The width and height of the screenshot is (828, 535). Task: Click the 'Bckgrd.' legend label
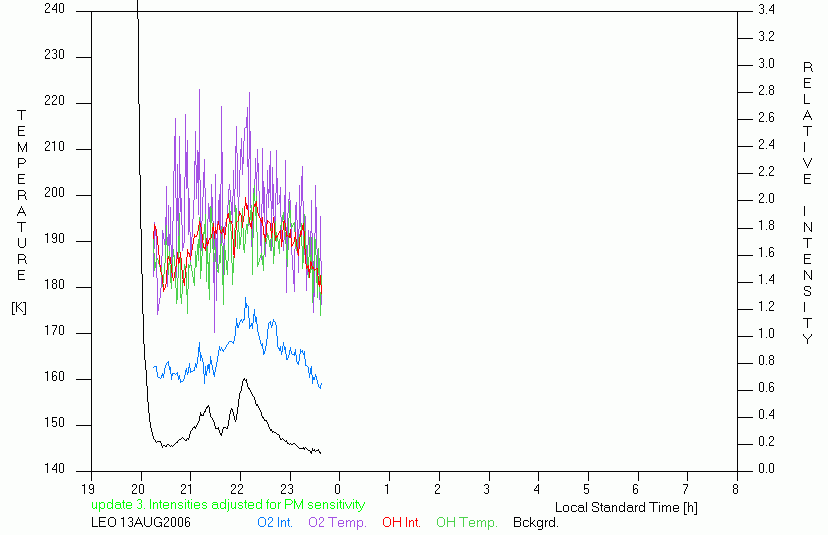pos(535,522)
